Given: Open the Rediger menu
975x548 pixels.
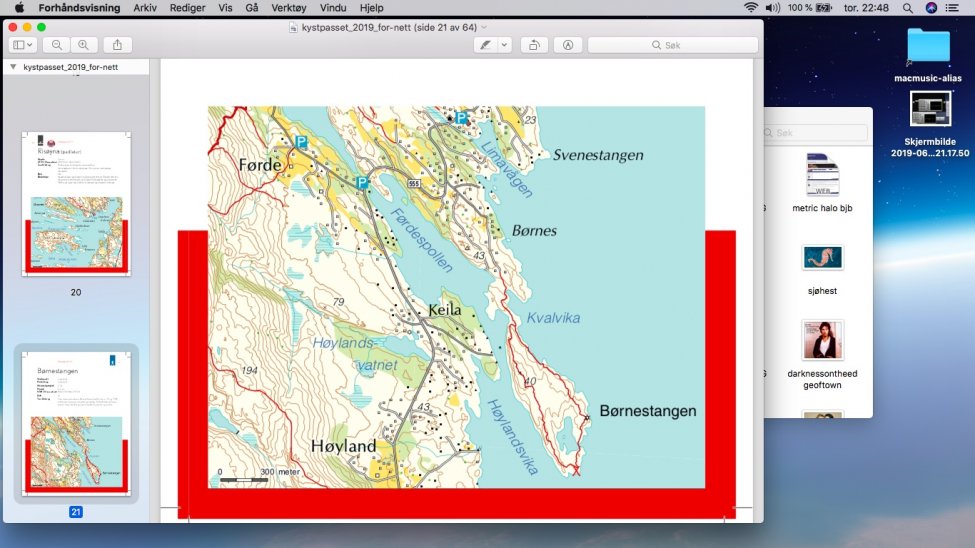Looking at the screenshot, I should (x=187, y=7).
